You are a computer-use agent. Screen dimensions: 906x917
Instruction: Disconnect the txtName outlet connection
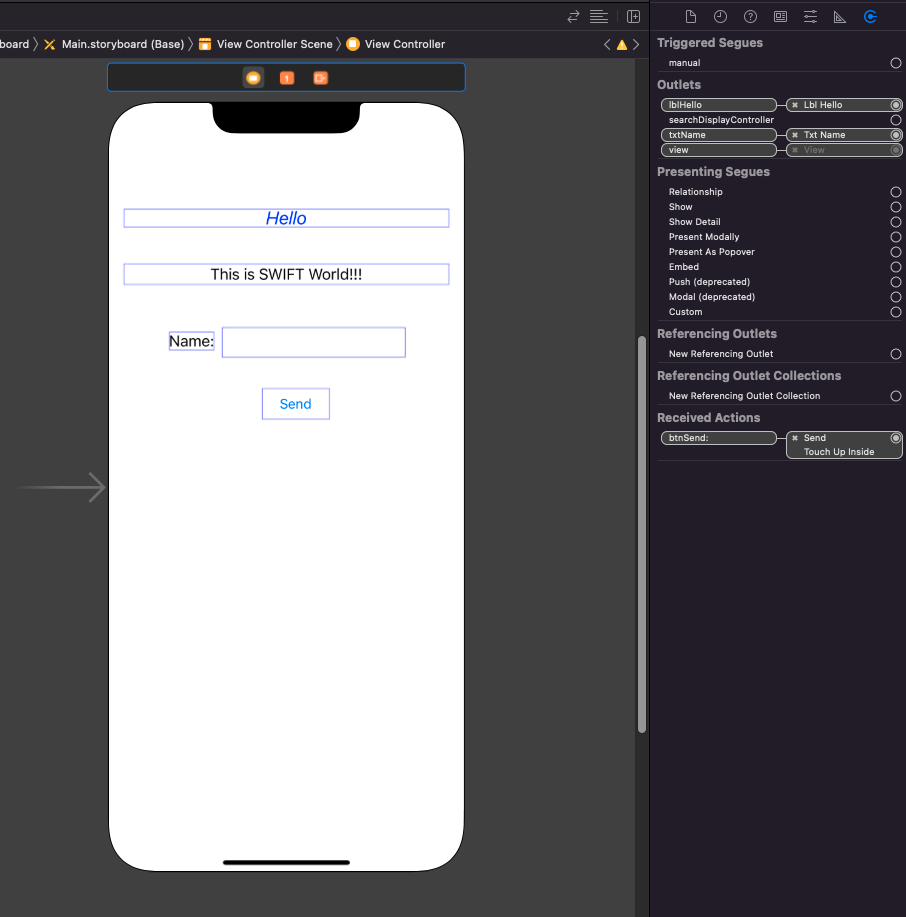794,134
